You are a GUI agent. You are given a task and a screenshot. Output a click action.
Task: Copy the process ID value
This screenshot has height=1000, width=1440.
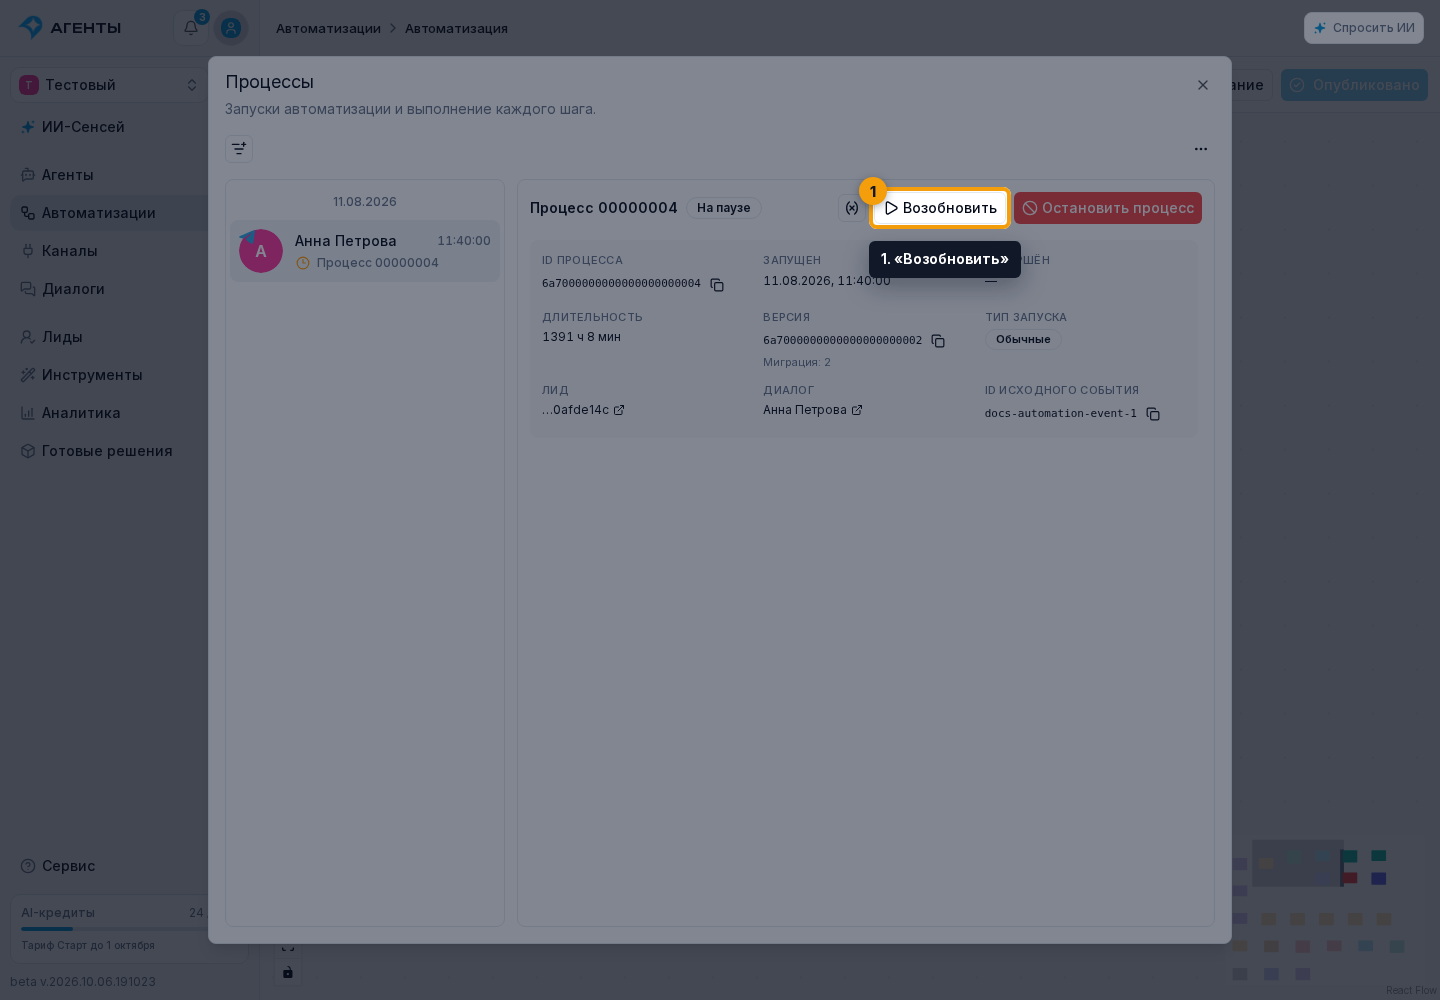tap(717, 285)
